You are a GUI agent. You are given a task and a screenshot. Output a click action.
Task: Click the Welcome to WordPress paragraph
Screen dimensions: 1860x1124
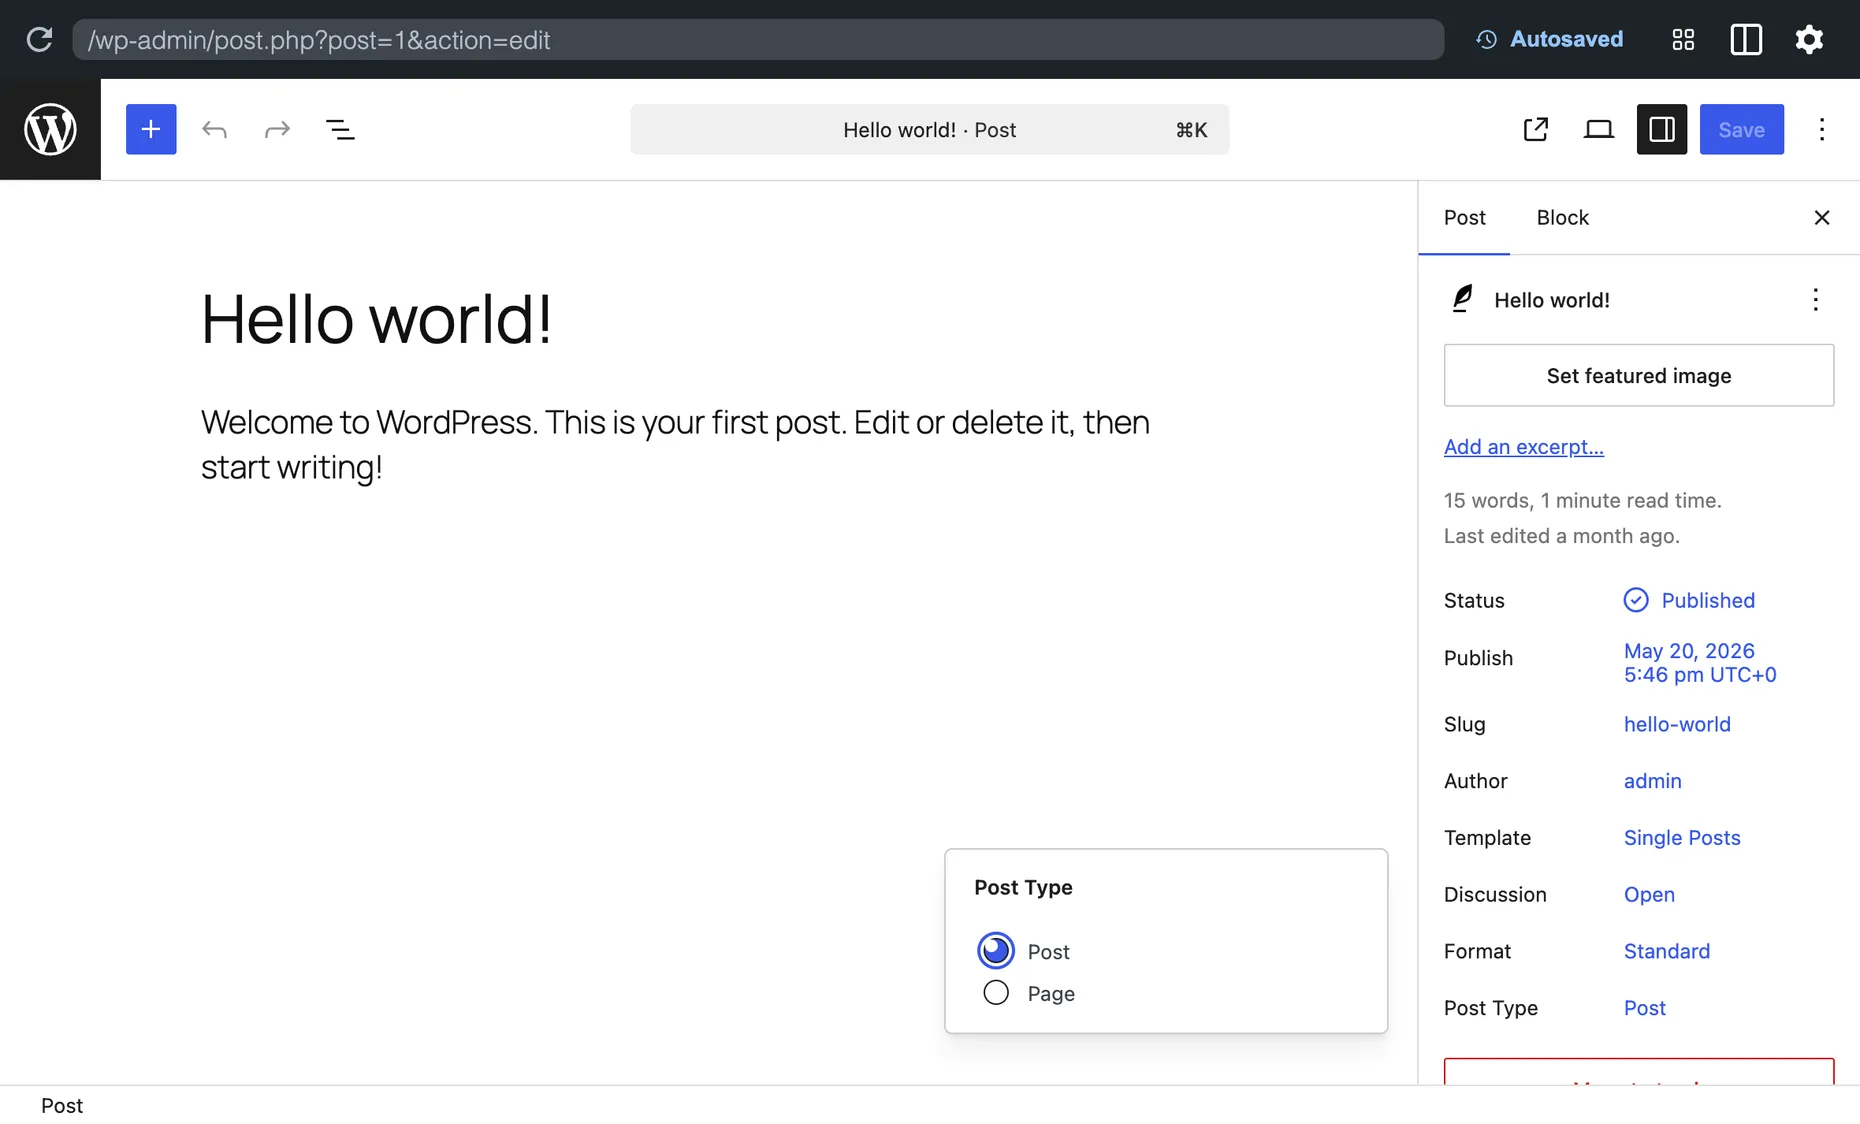coord(675,444)
